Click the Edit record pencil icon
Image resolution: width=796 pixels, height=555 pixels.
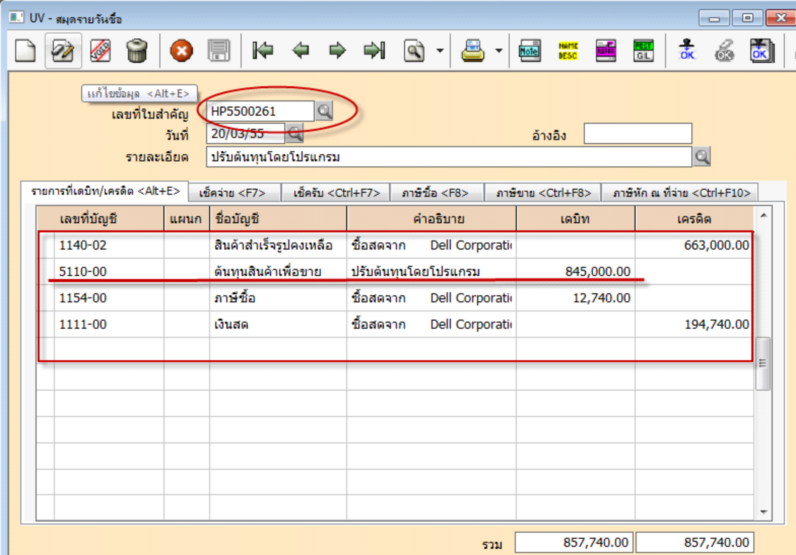(x=62, y=51)
